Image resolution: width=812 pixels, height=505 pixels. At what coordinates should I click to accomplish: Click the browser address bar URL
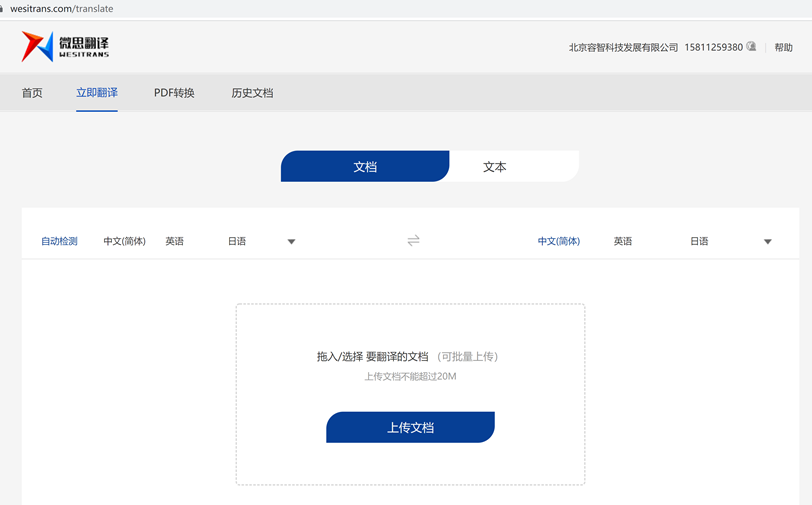pyautogui.click(x=62, y=8)
